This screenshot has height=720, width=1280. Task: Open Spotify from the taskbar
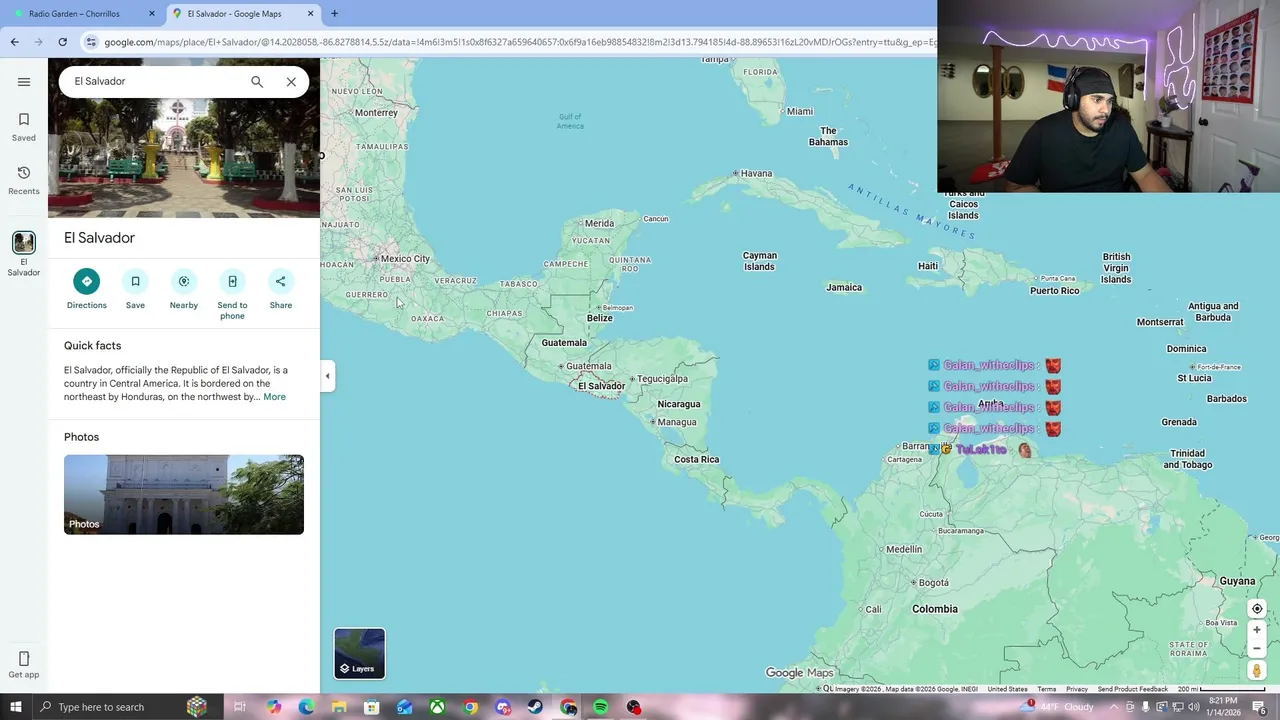point(601,707)
